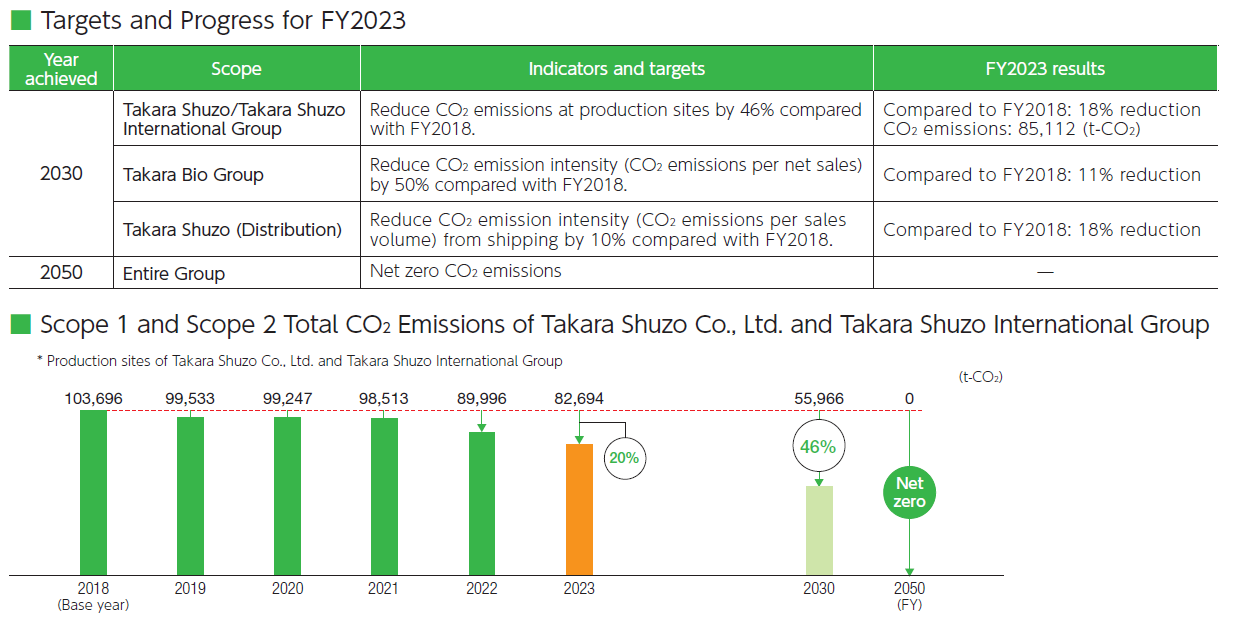
Task: Click the 89,996 value label
Action: (481, 398)
